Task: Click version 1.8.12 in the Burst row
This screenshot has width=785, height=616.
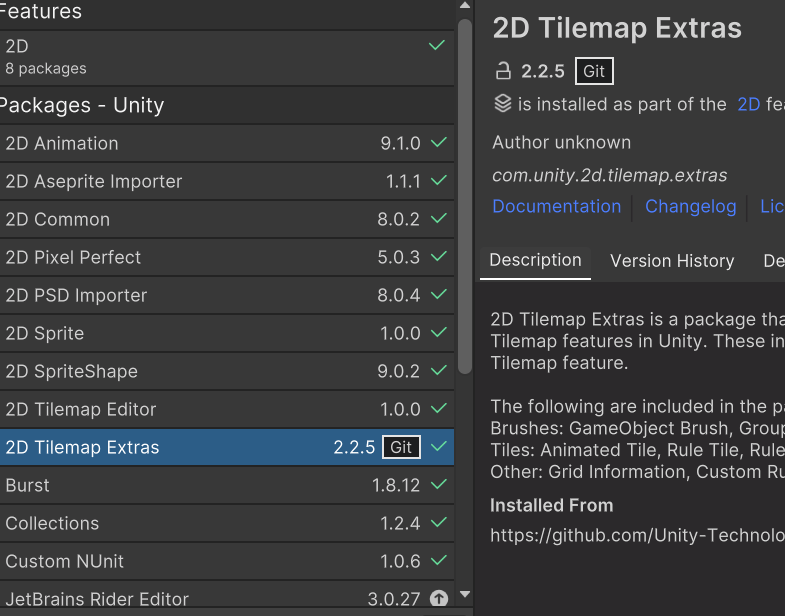Action: pyautogui.click(x=396, y=485)
